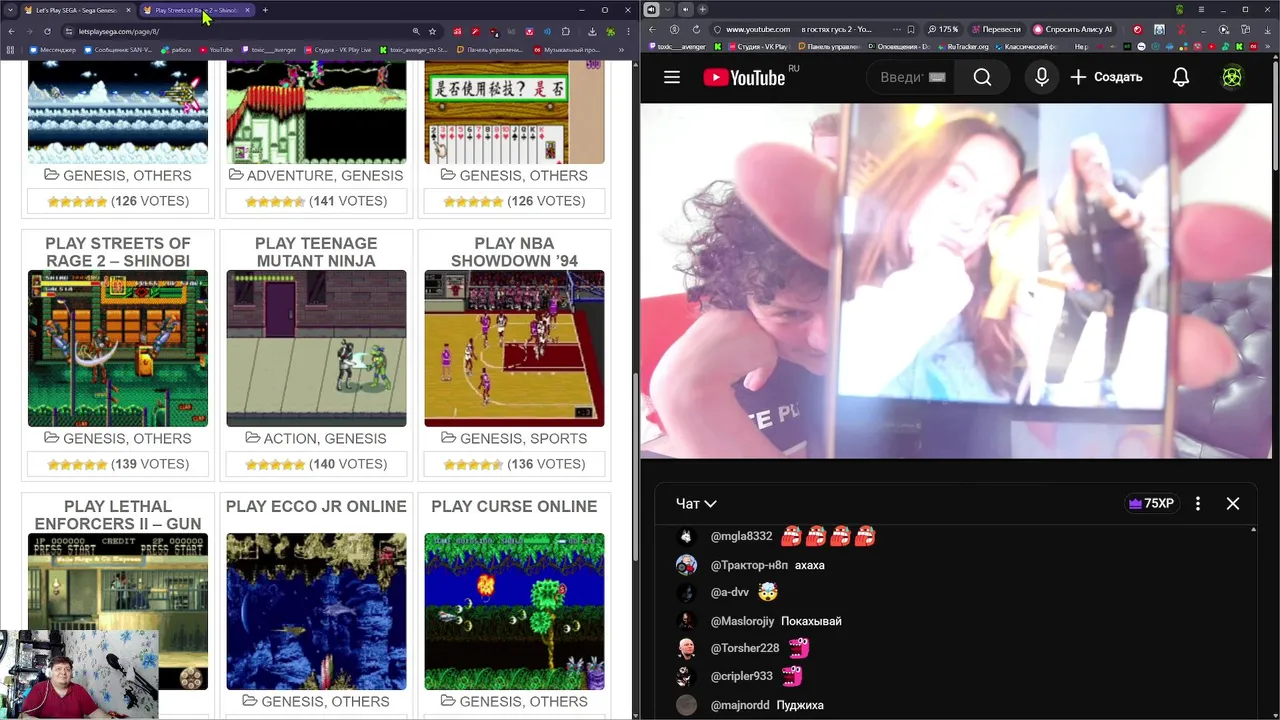This screenshot has height=720, width=1280.
Task: Open the Ecco Jr game thumbnail
Action: tap(316, 611)
